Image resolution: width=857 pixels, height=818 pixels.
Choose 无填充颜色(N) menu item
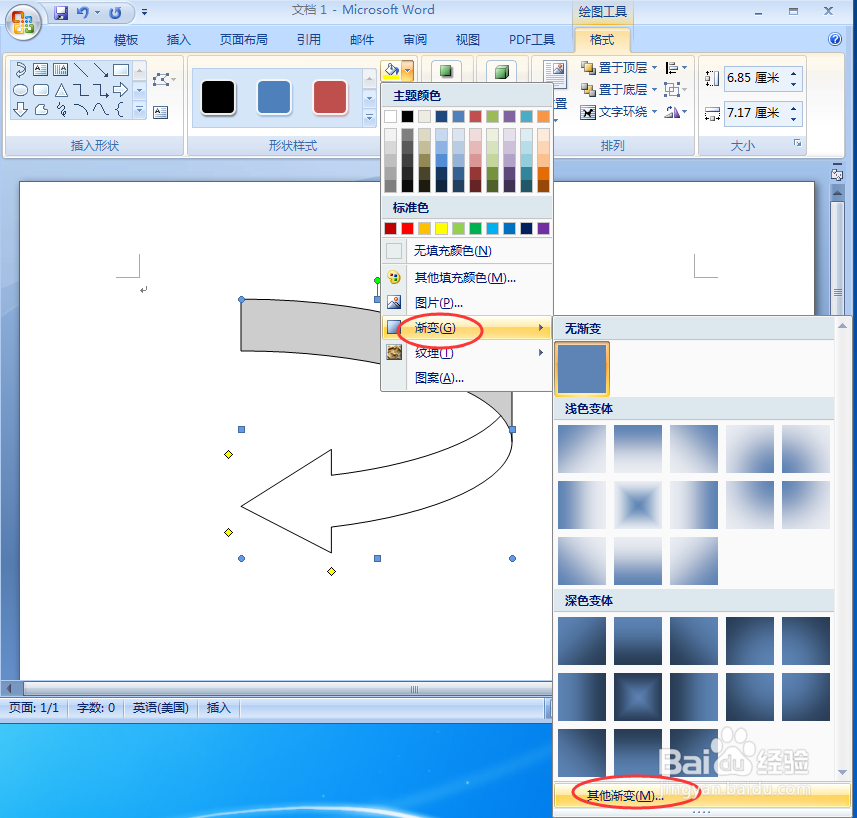click(x=467, y=251)
